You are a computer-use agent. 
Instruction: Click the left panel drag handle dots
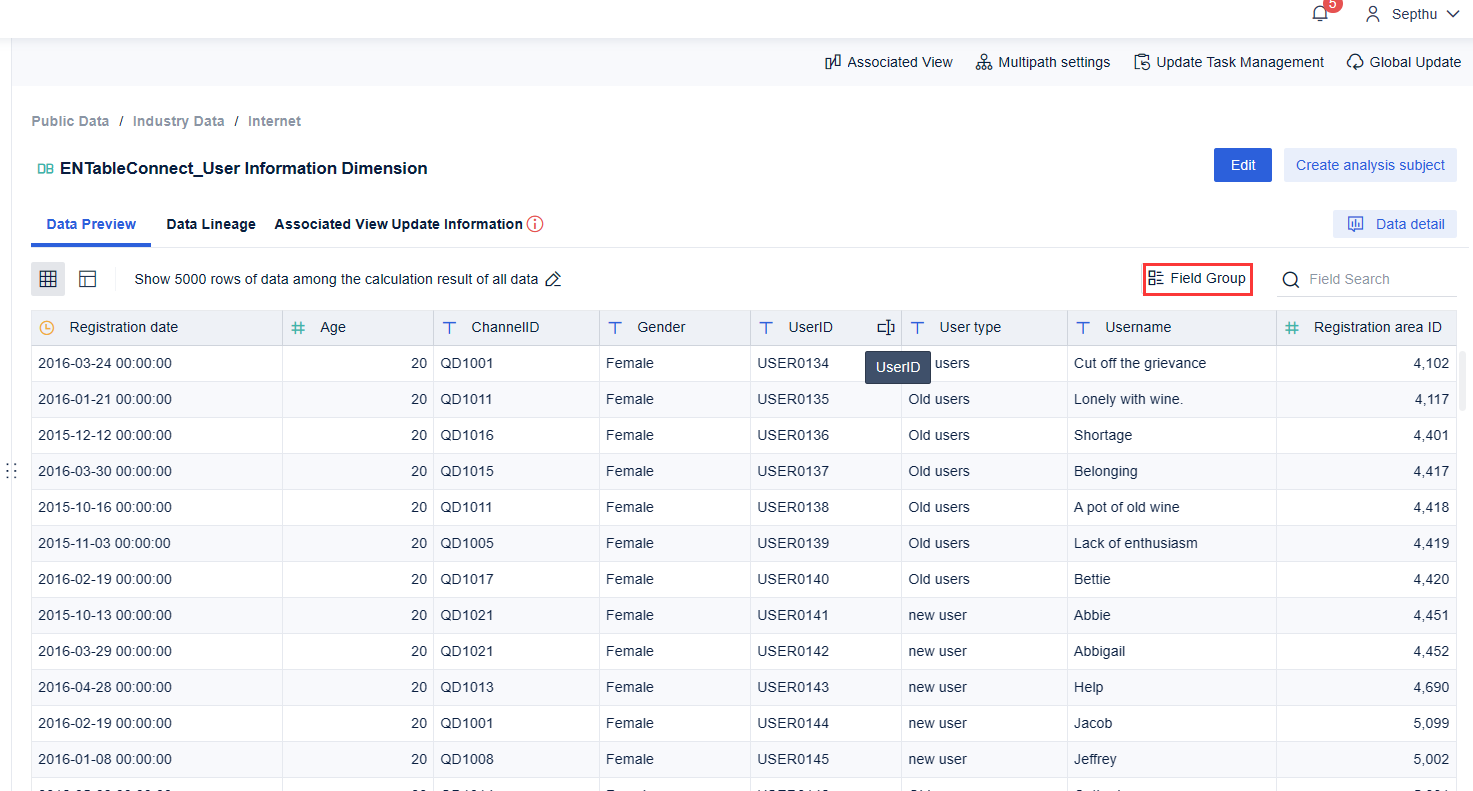[11, 471]
